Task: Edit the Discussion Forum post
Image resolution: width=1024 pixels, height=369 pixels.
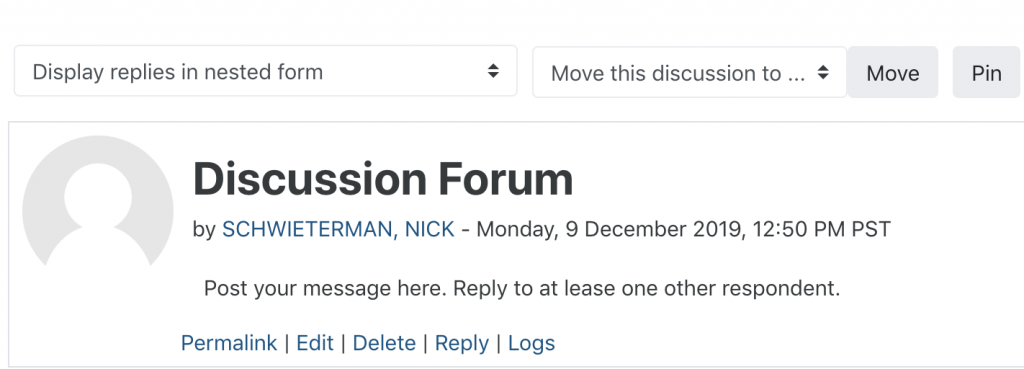Action: point(315,343)
